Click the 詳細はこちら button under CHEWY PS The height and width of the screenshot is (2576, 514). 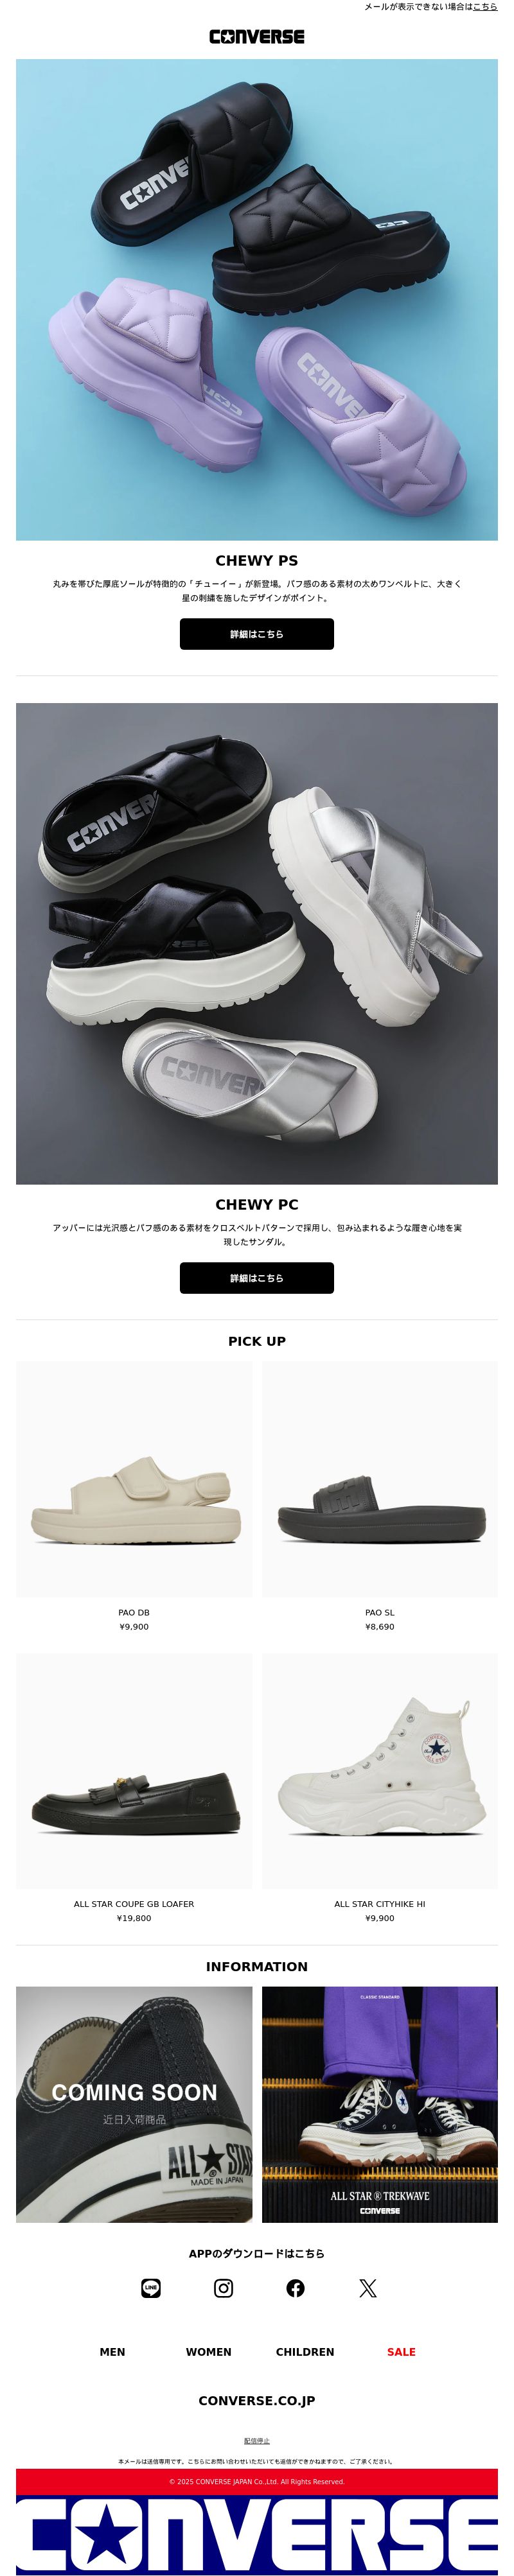257,634
